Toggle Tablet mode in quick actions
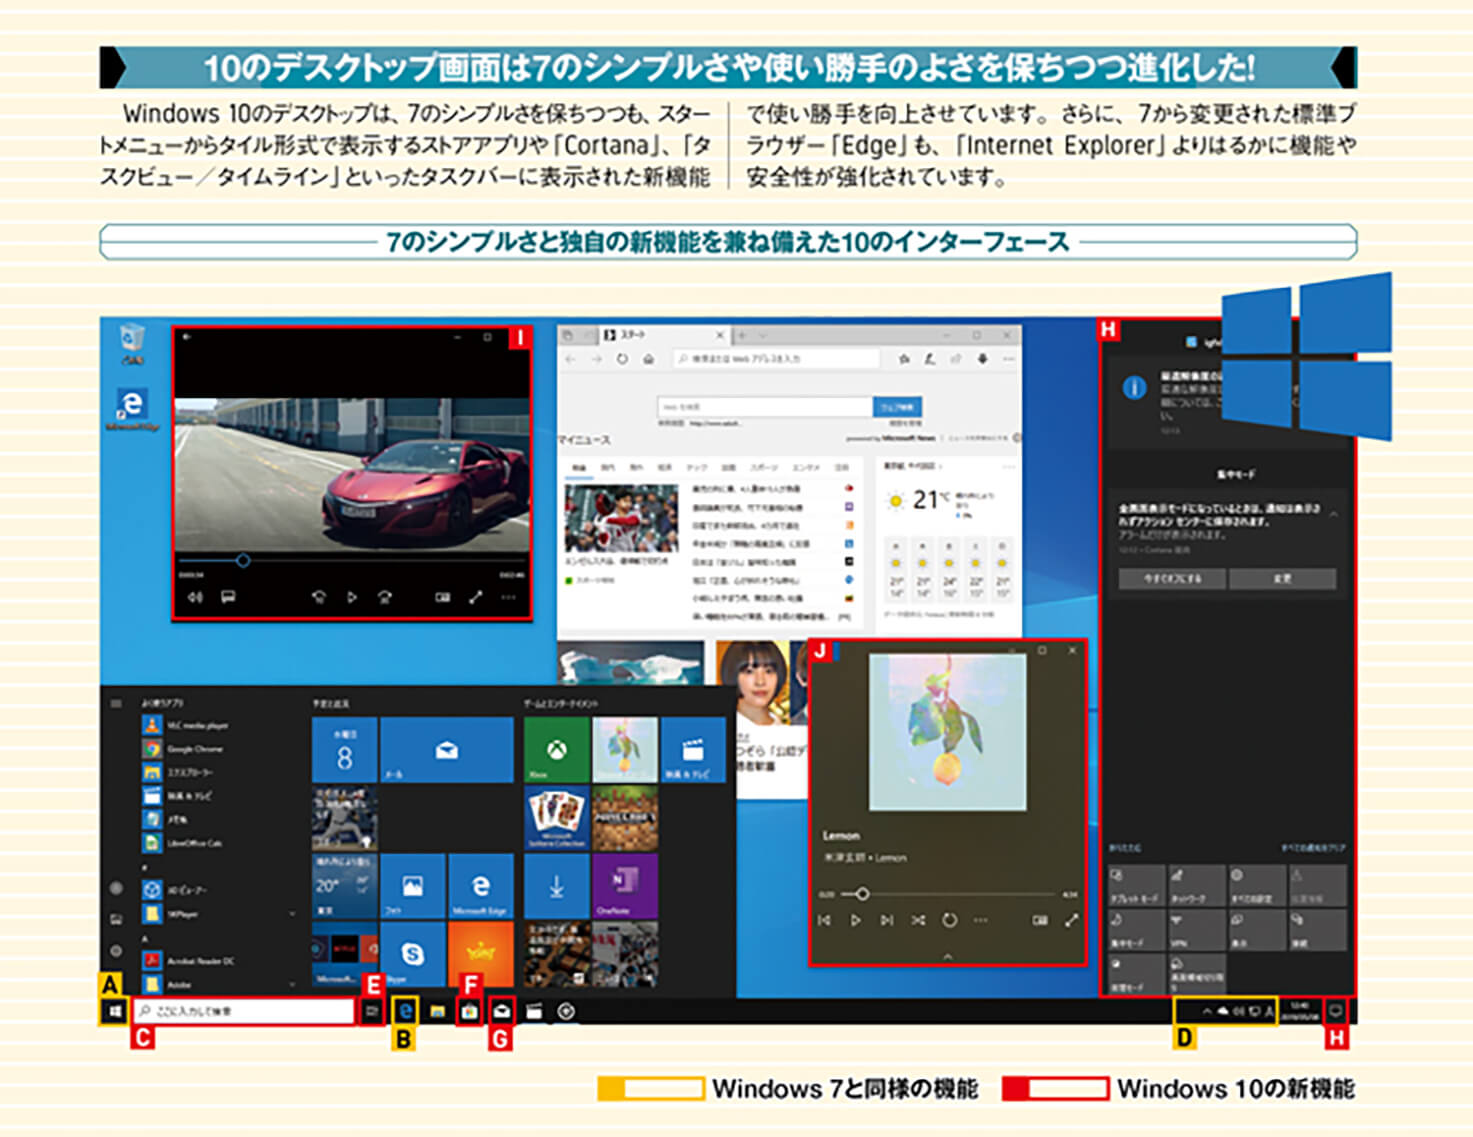Viewport: 1473px width, 1137px height. 1136,886
